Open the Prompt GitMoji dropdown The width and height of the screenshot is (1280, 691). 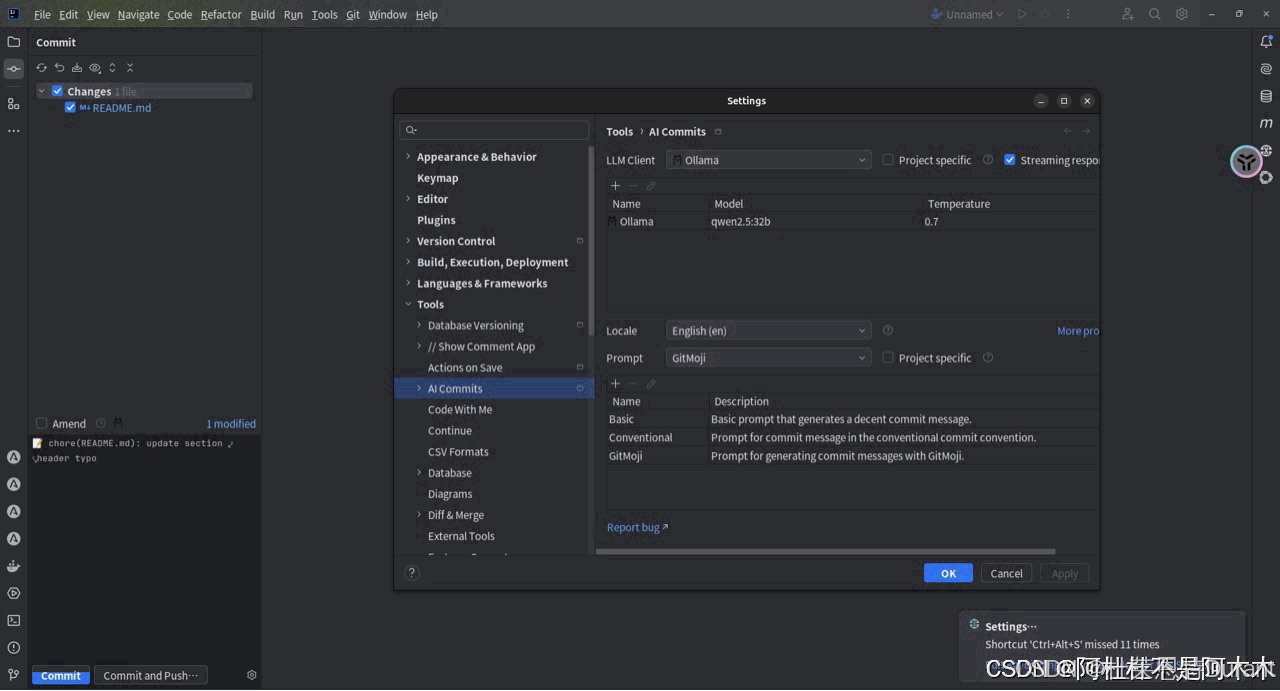click(x=768, y=358)
